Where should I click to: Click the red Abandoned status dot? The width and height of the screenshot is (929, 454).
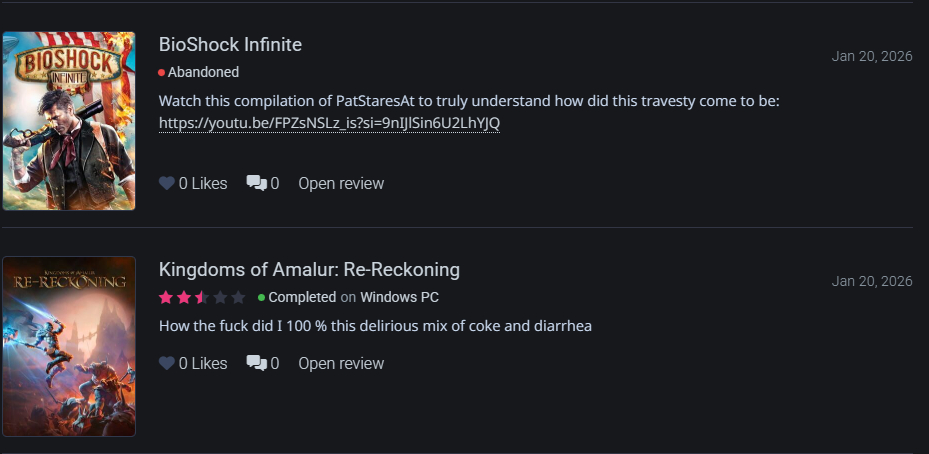(161, 72)
